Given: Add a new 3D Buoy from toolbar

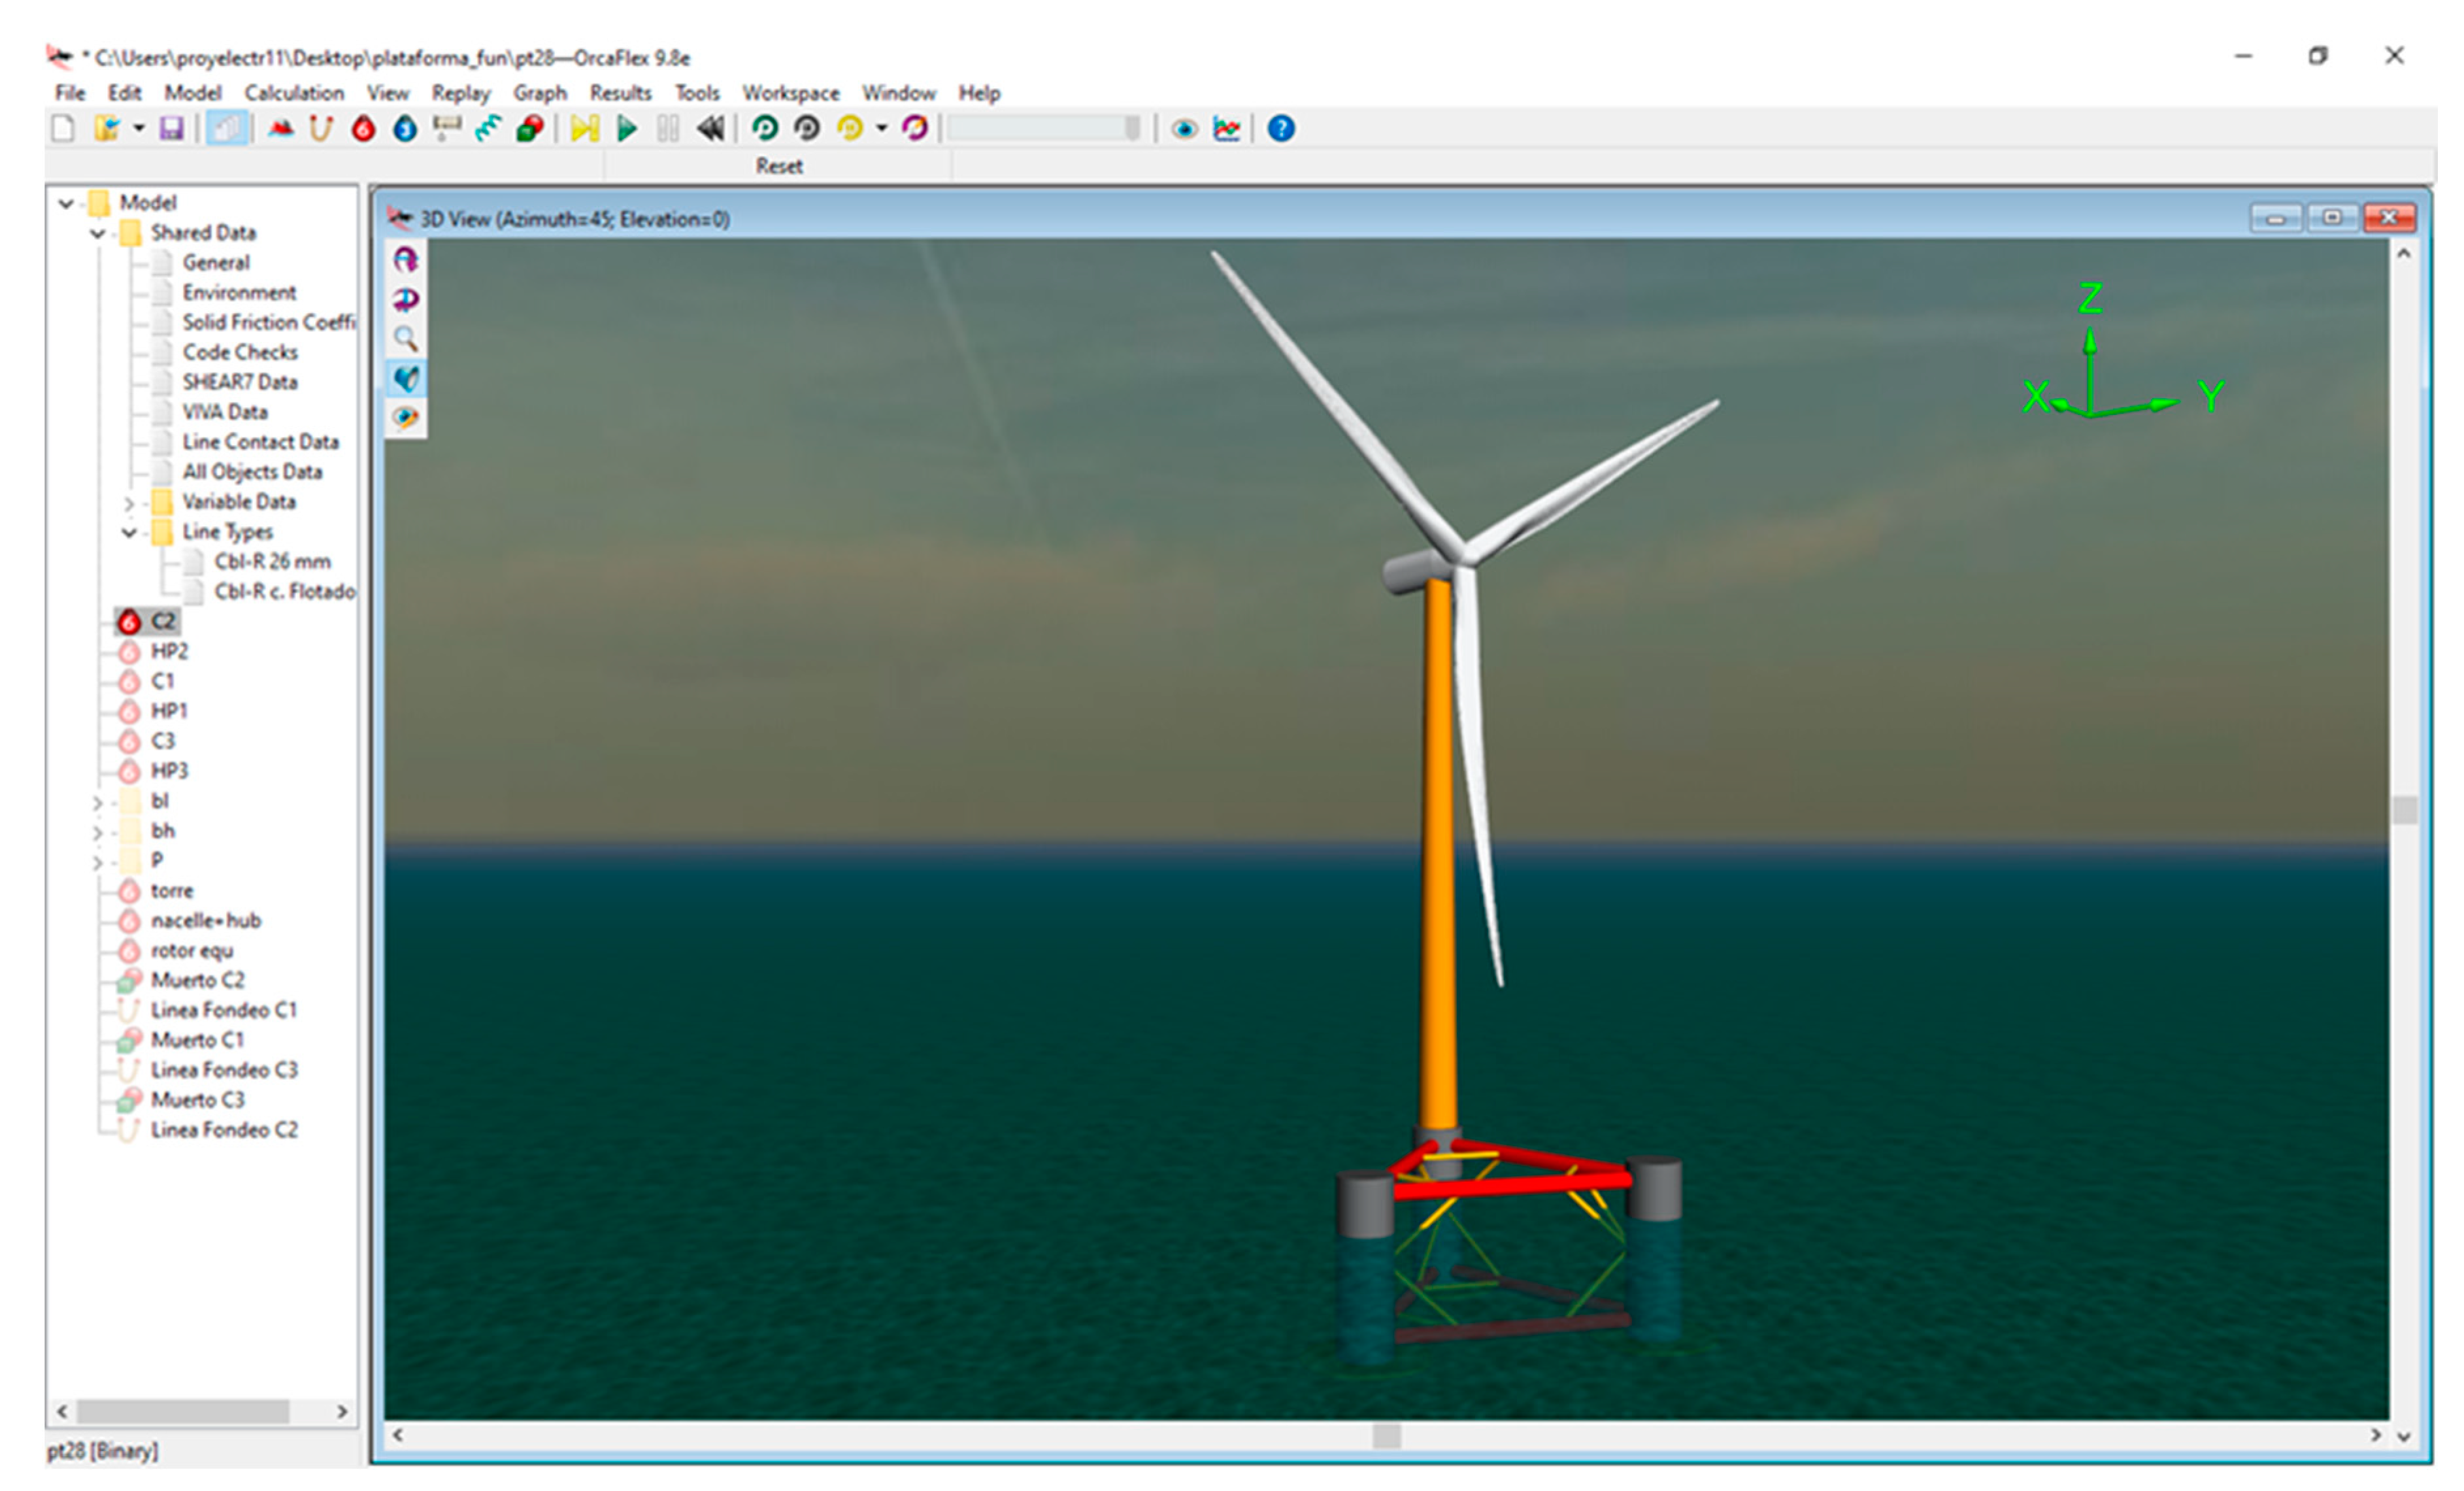Looking at the screenshot, I should (405, 129).
